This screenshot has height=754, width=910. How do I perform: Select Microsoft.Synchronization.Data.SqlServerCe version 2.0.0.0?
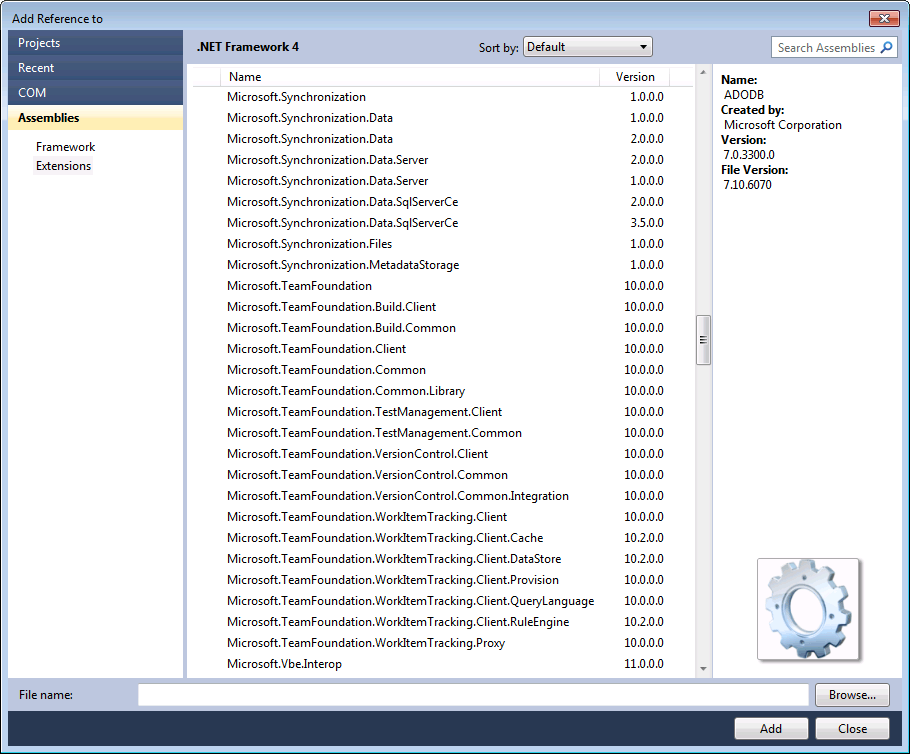pos(443,202)
